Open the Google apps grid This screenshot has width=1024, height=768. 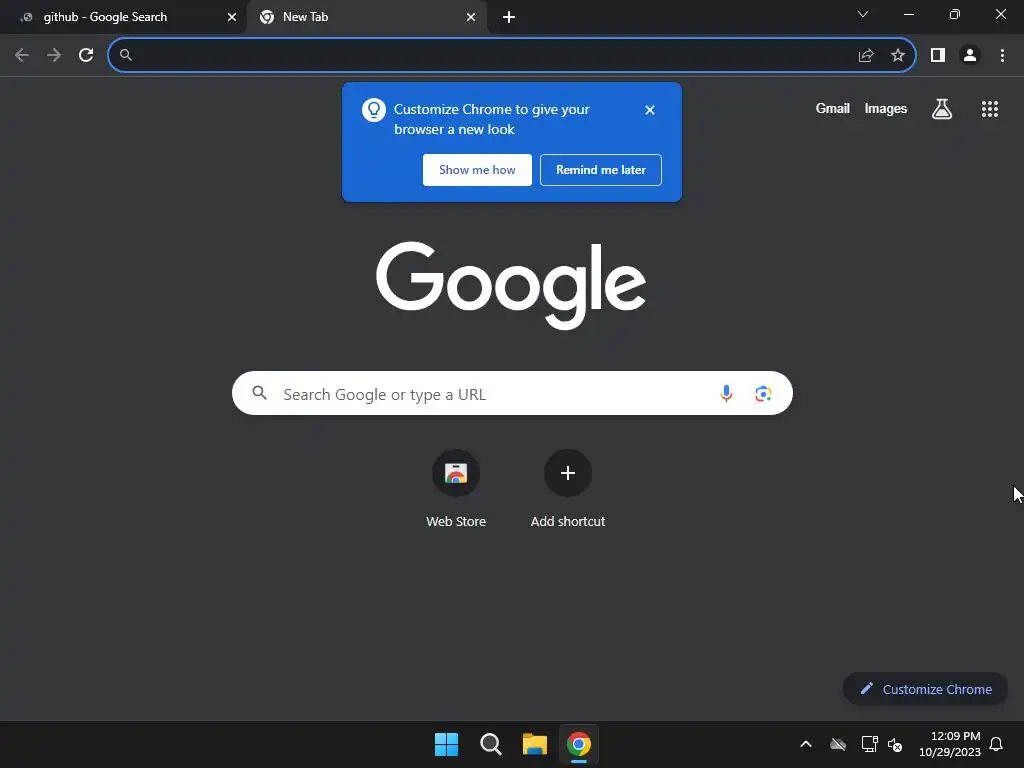pyautogui.click(x=990, y=109)
